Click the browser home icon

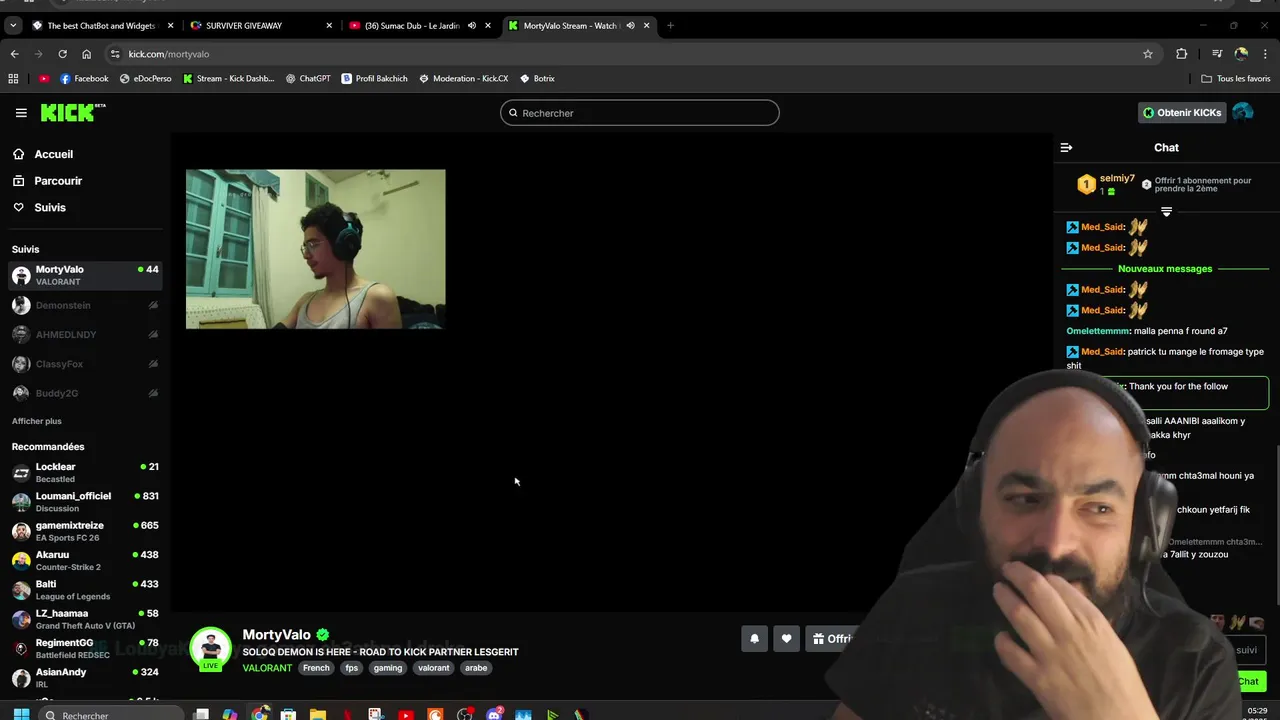[x=86, y=54]
